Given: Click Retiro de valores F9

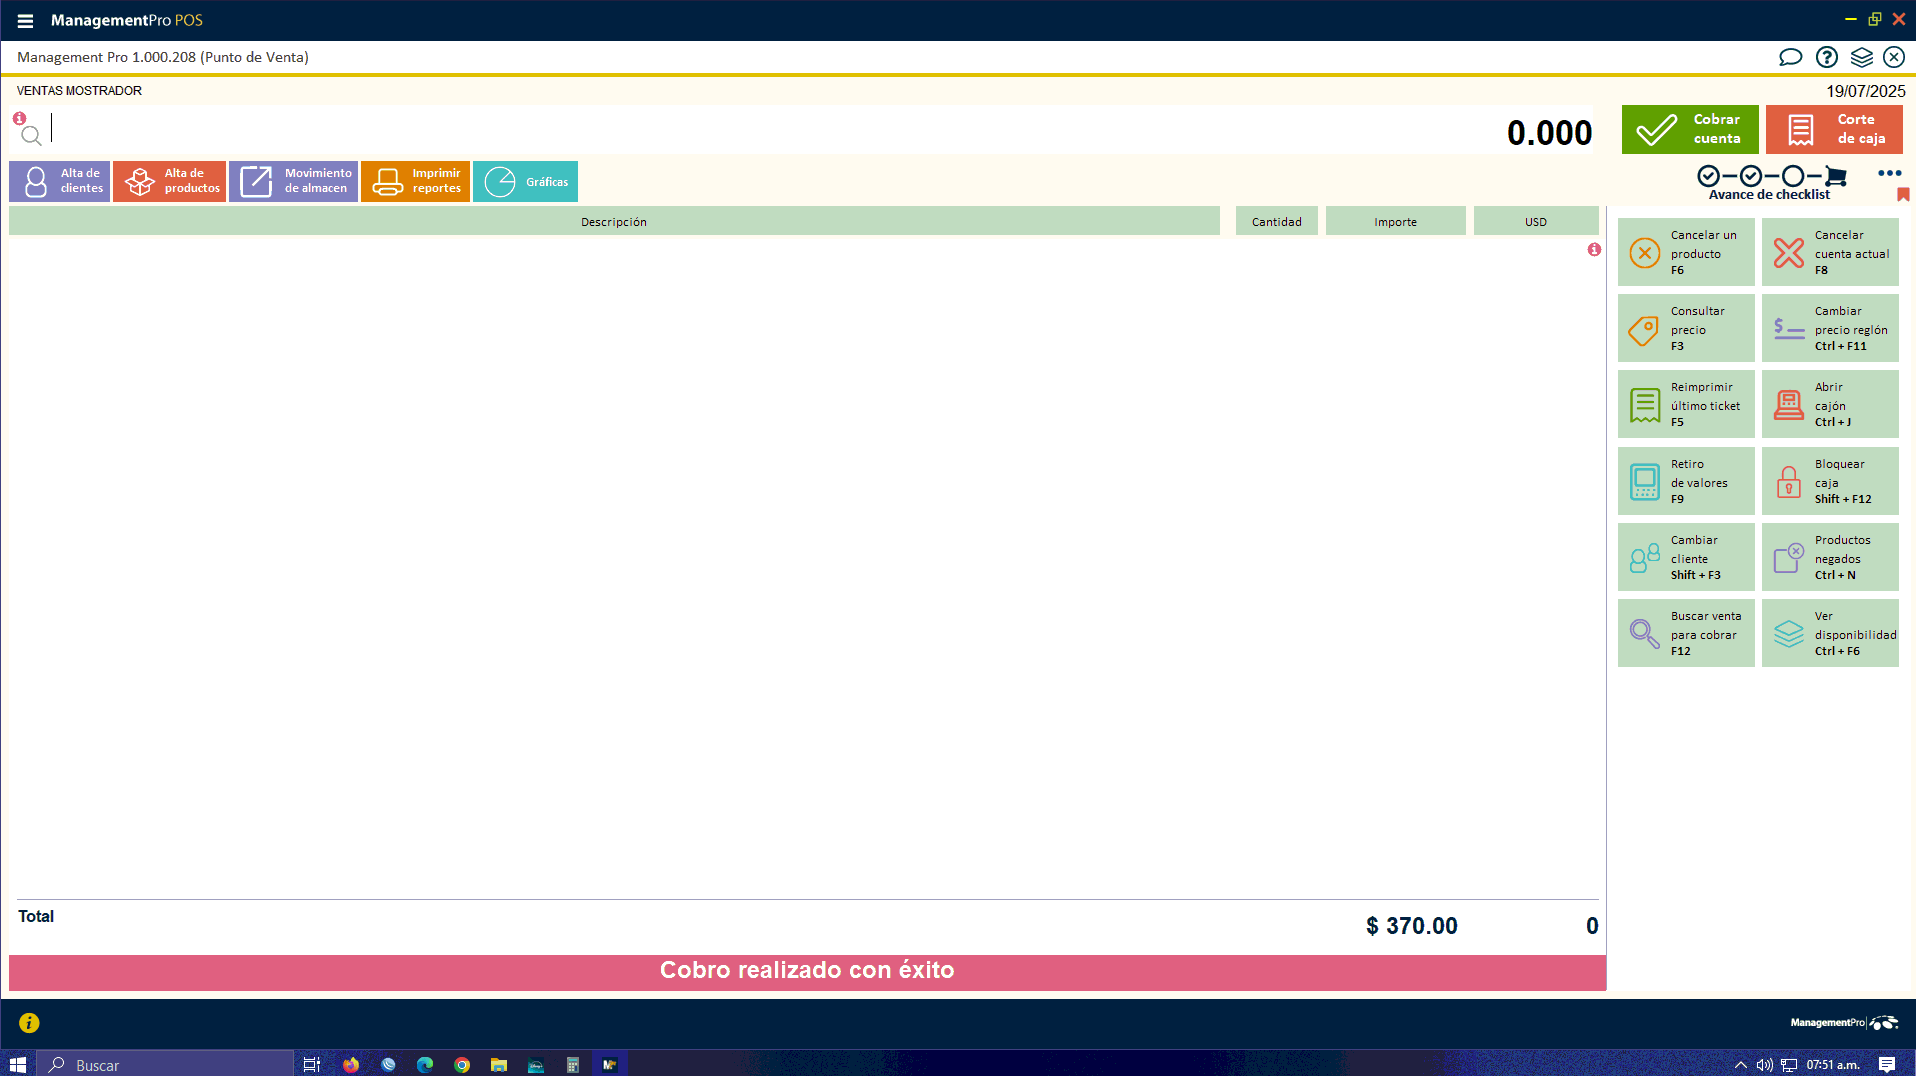Looking at the screenshot, I should (x=1686, y=481).
